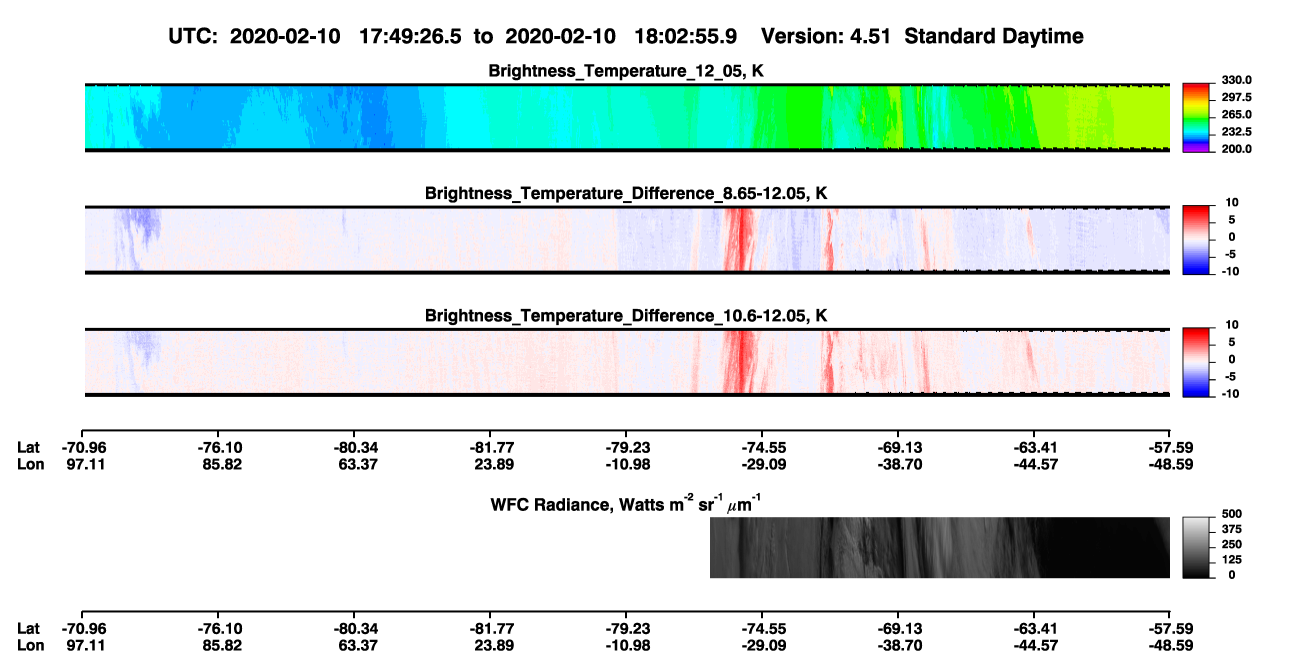Click the 265.0 colorbar label
The image size is (1300, 667).
(1236, 115)
